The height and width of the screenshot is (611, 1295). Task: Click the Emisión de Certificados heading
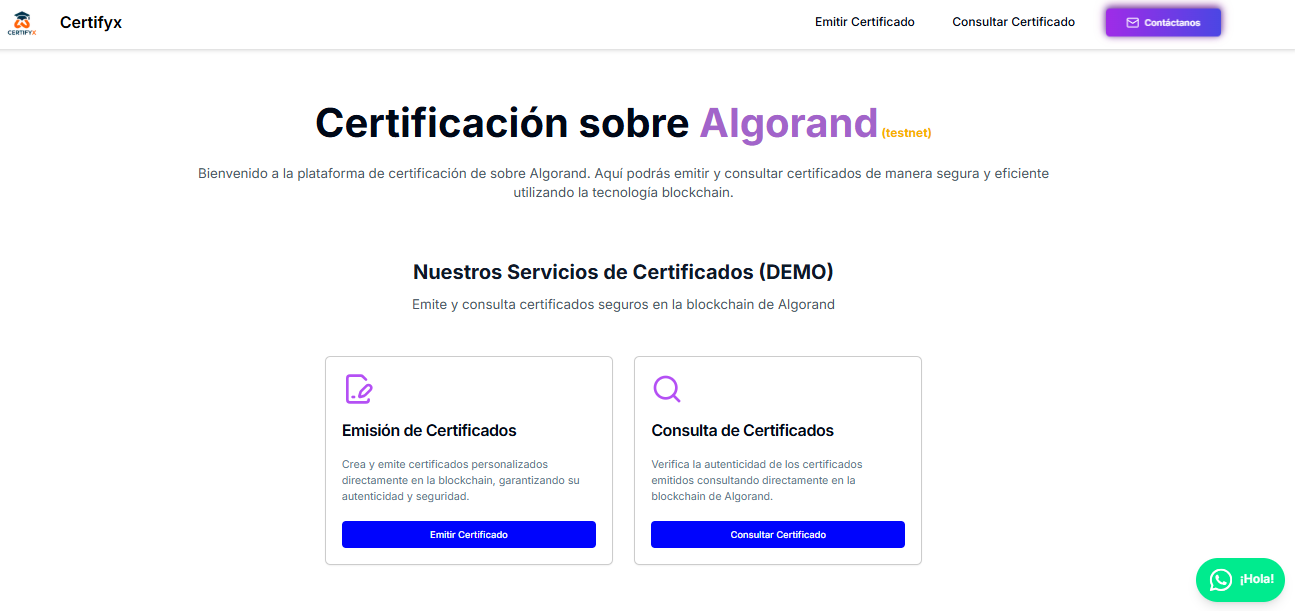click(x=427, y=430)
